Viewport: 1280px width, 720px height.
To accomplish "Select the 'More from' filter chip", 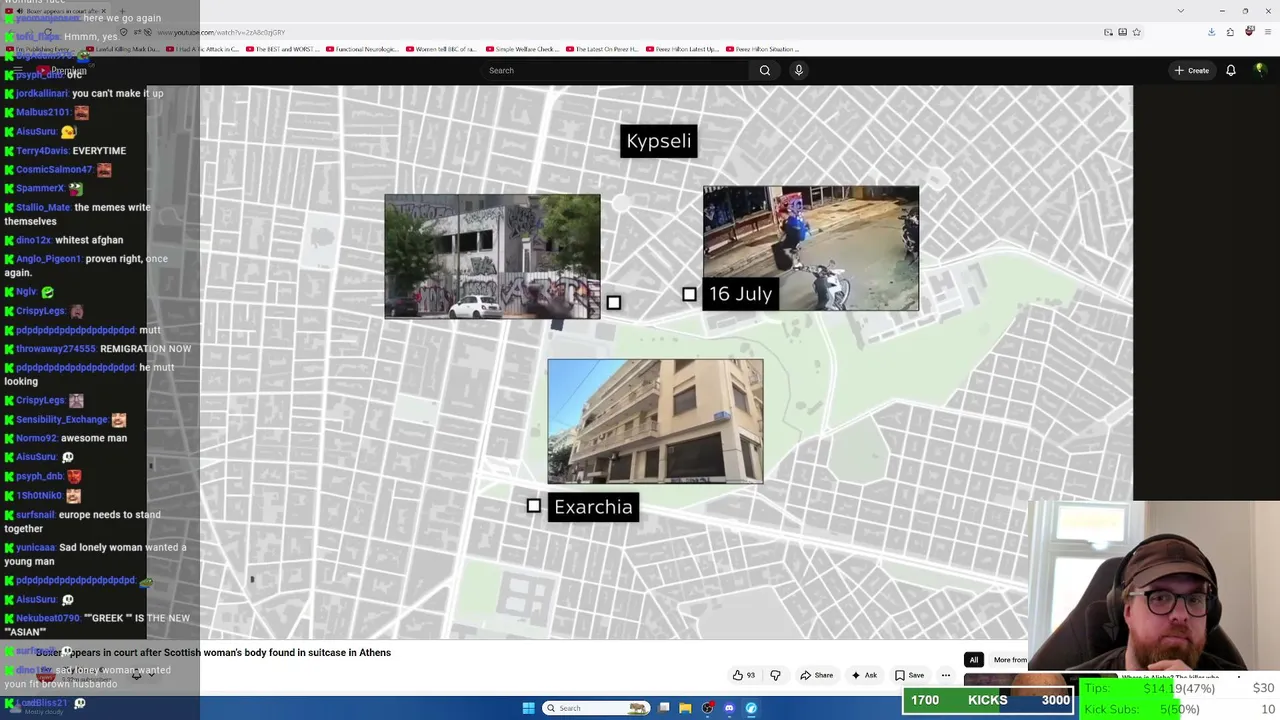I will 1010,660.
